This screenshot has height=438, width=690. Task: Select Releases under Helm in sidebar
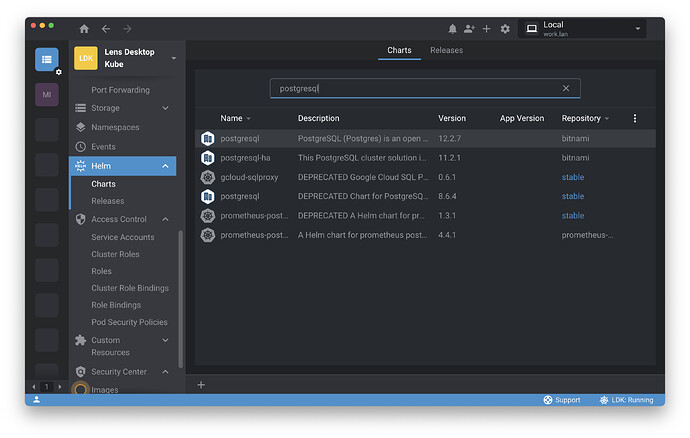108,201
